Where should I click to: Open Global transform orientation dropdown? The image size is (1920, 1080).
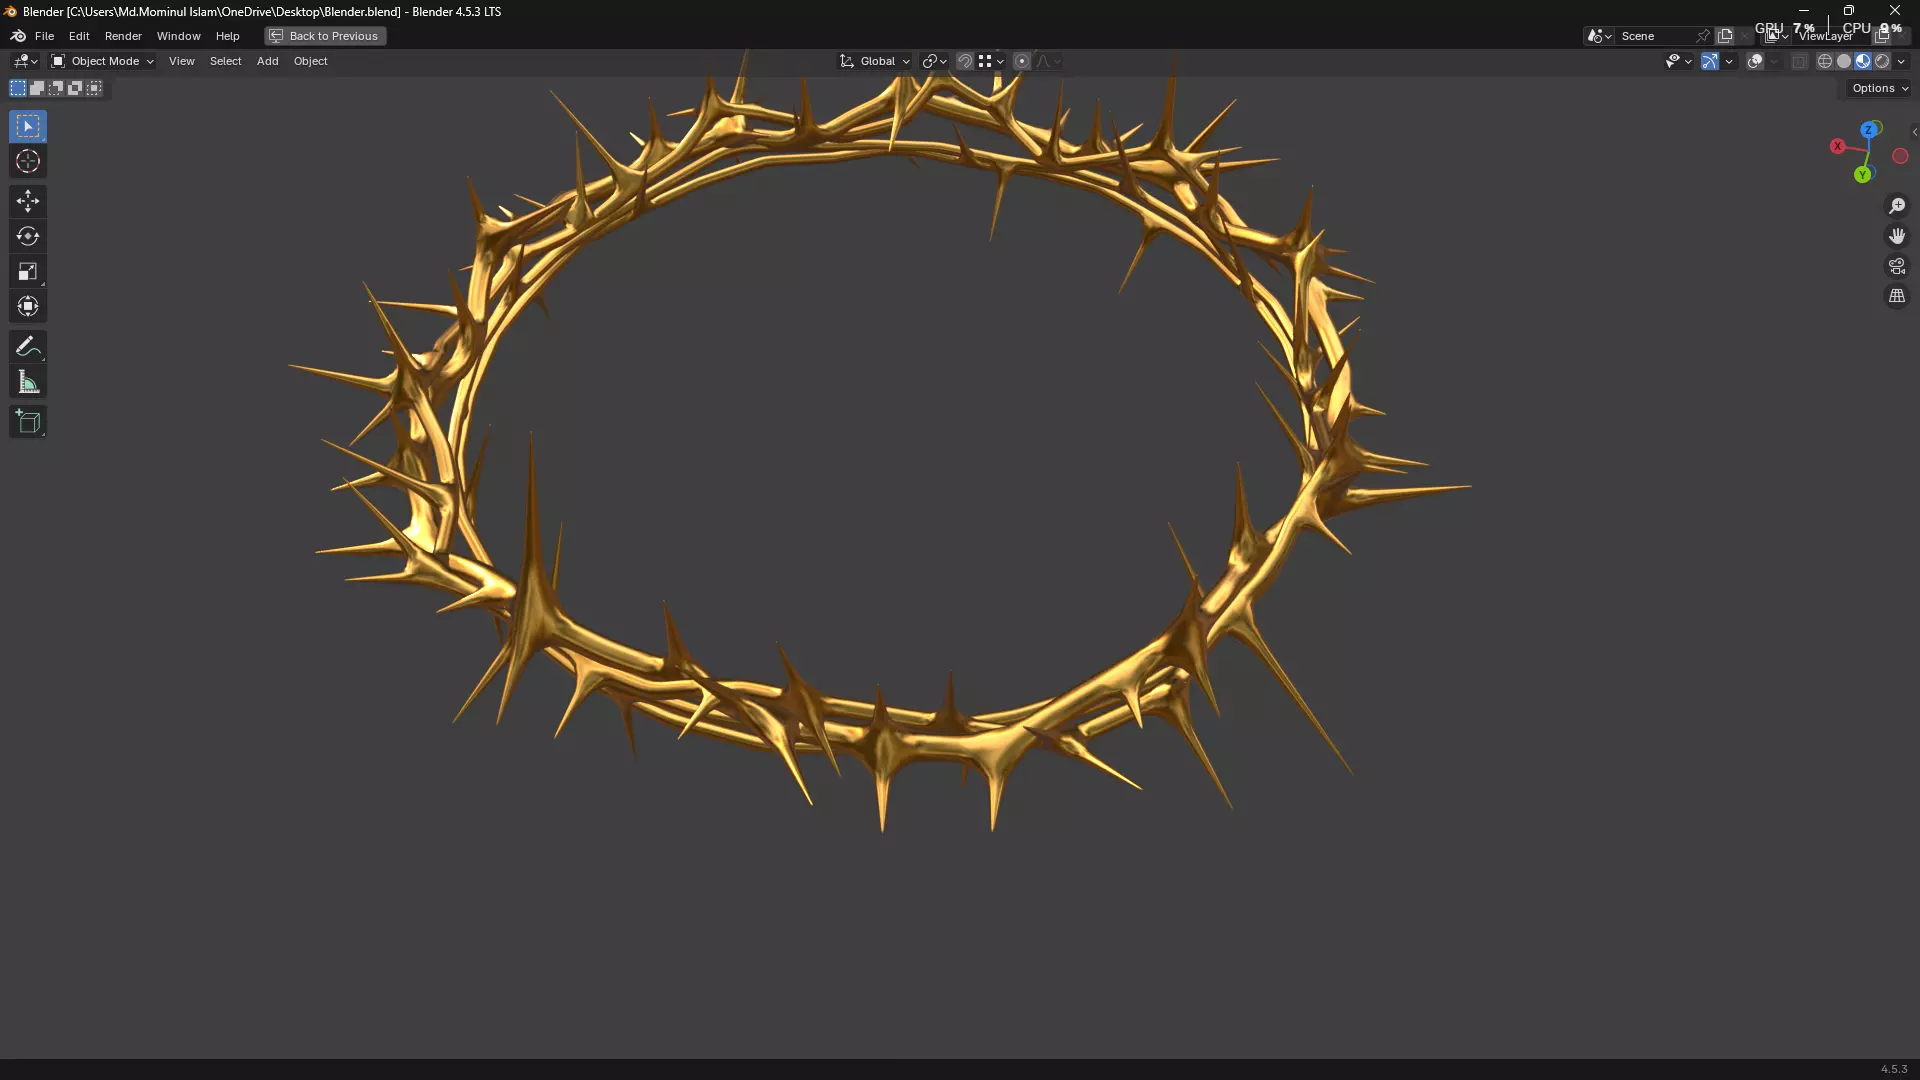coord(875,61)
